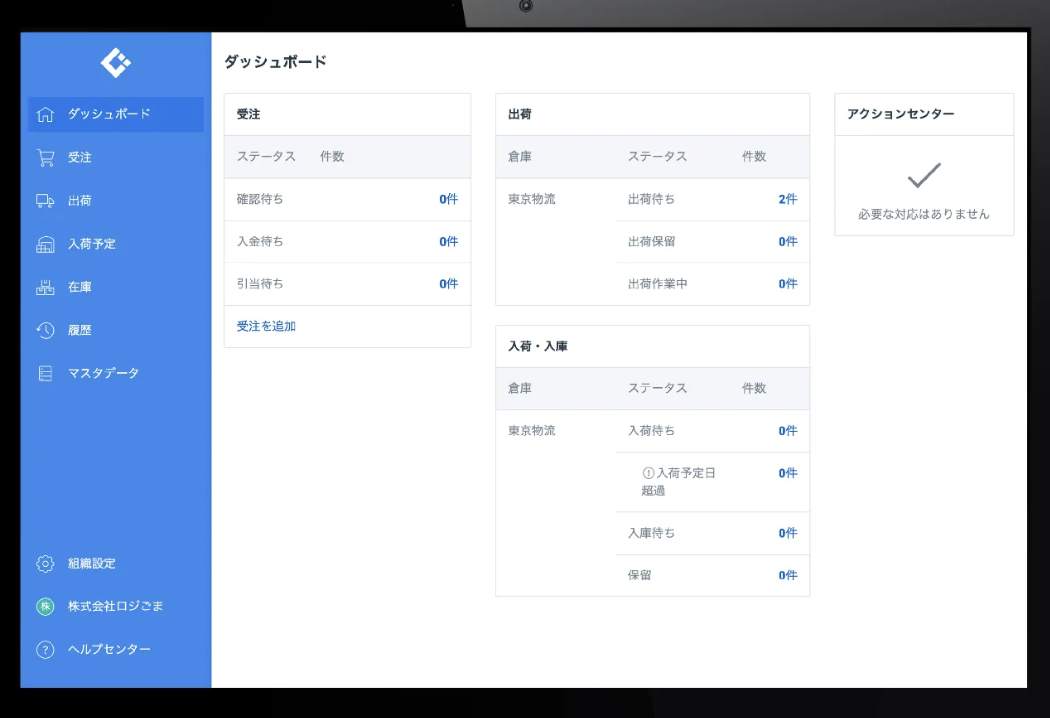
Task: Open the 2件 link for 出荷待ち
Action: (x=786, y=199)
